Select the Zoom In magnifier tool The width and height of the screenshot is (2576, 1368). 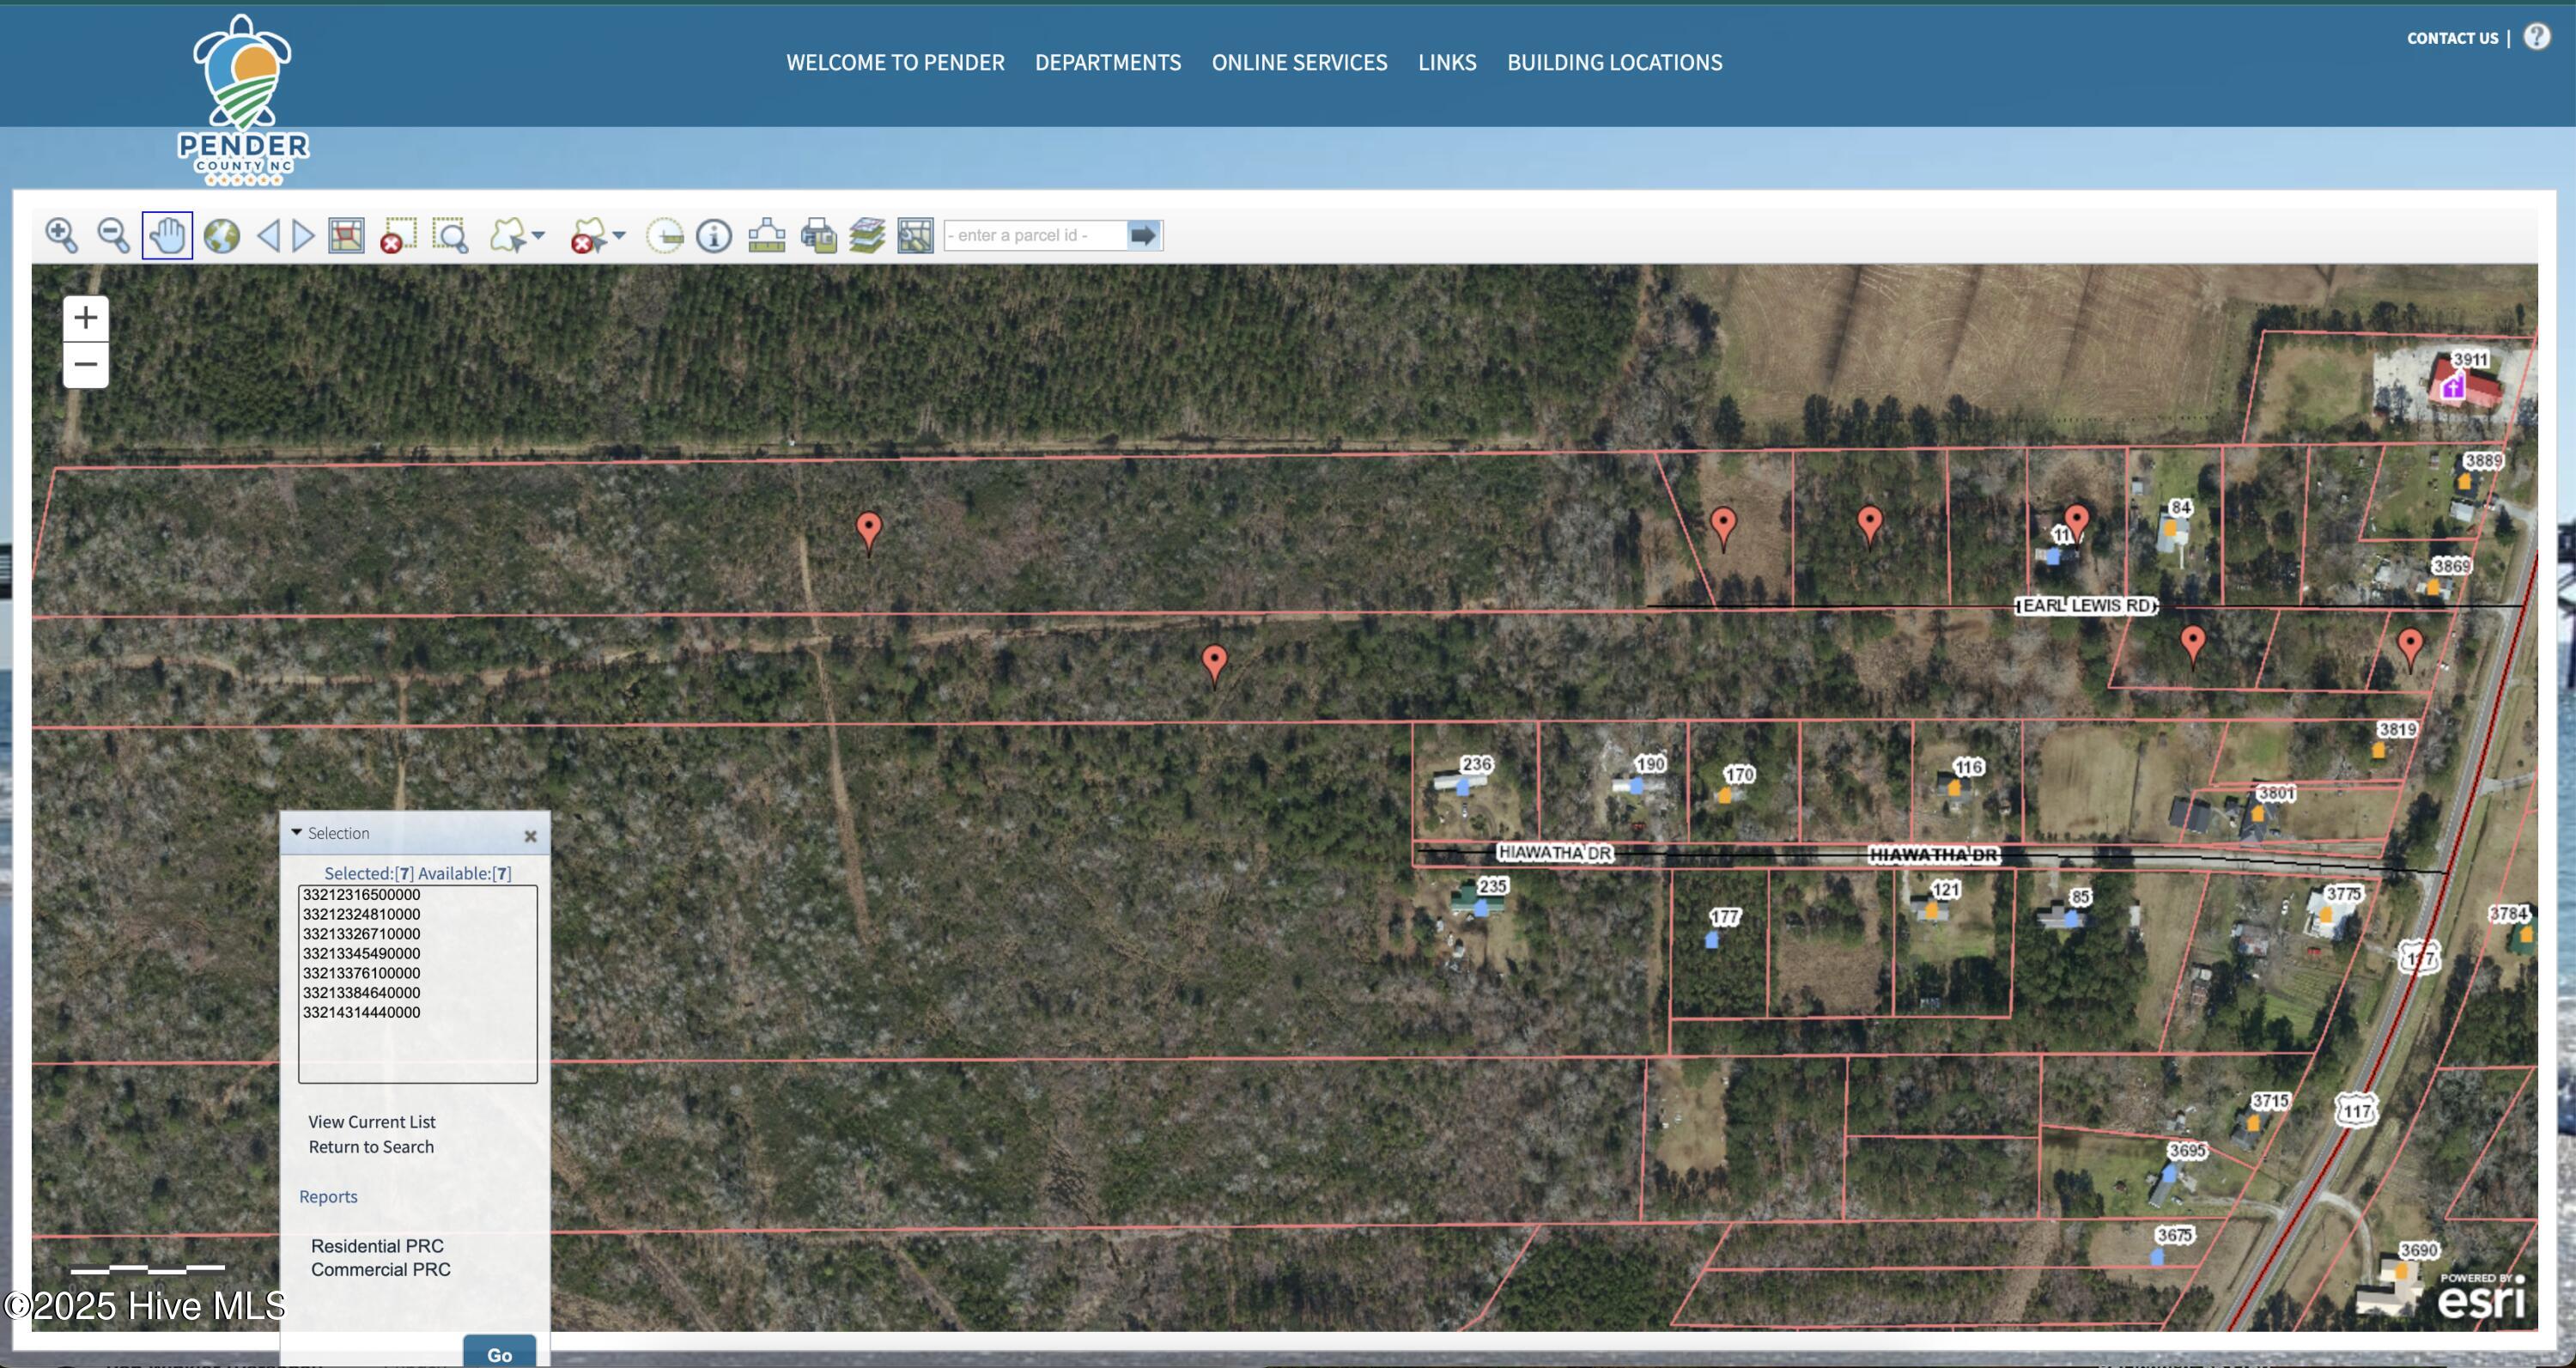tap(61, 235)
